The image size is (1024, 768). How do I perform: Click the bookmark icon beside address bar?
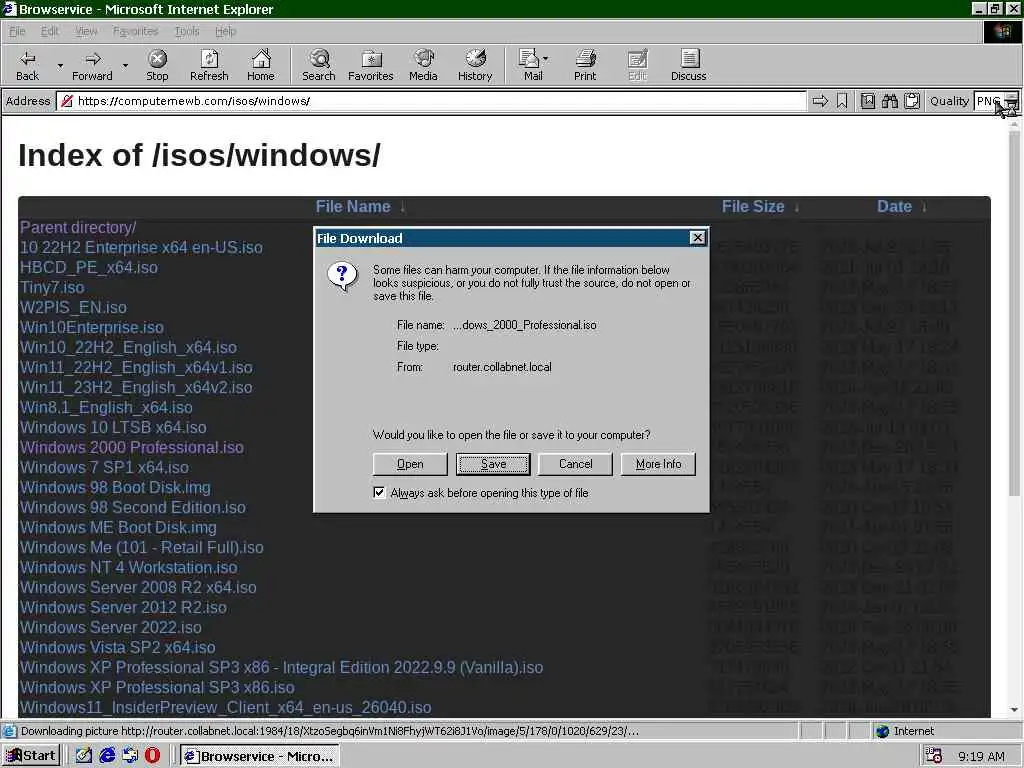click(842, 101)
